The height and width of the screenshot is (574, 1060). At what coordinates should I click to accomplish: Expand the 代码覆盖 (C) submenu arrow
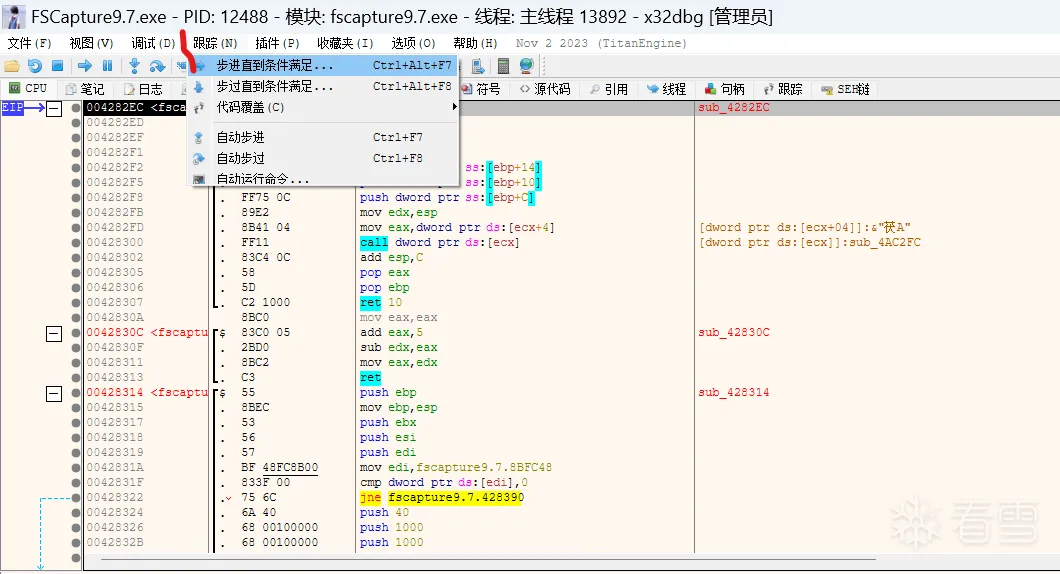[x=454, y=107]
